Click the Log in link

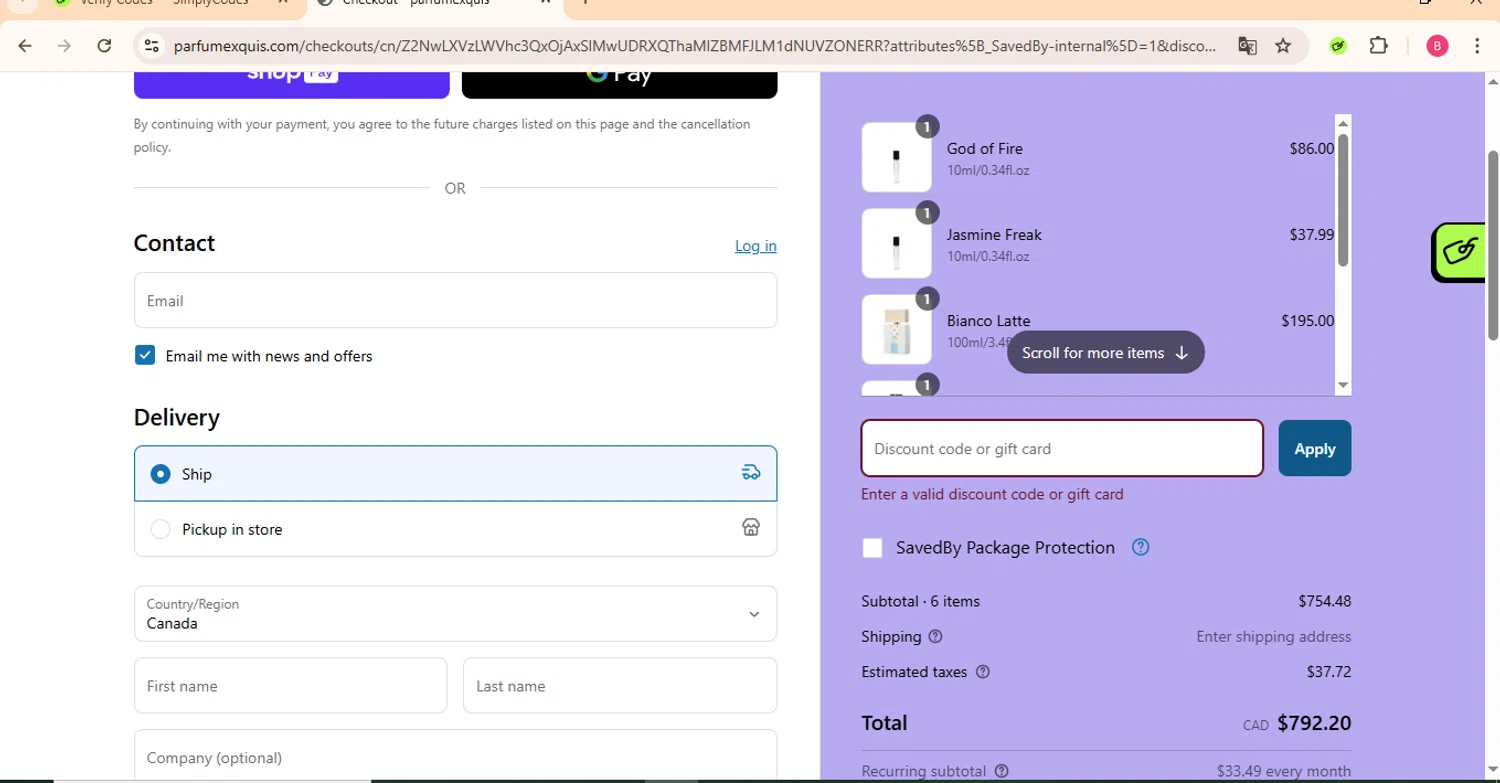click(x=755, y=246)
